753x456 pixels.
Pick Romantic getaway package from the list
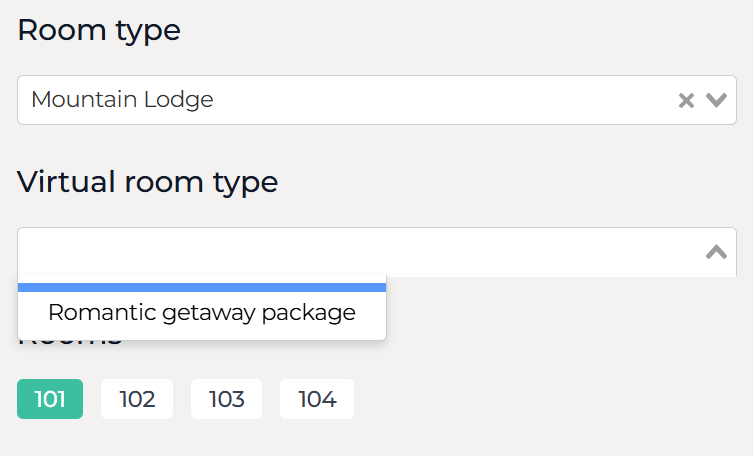click(202, 313)
